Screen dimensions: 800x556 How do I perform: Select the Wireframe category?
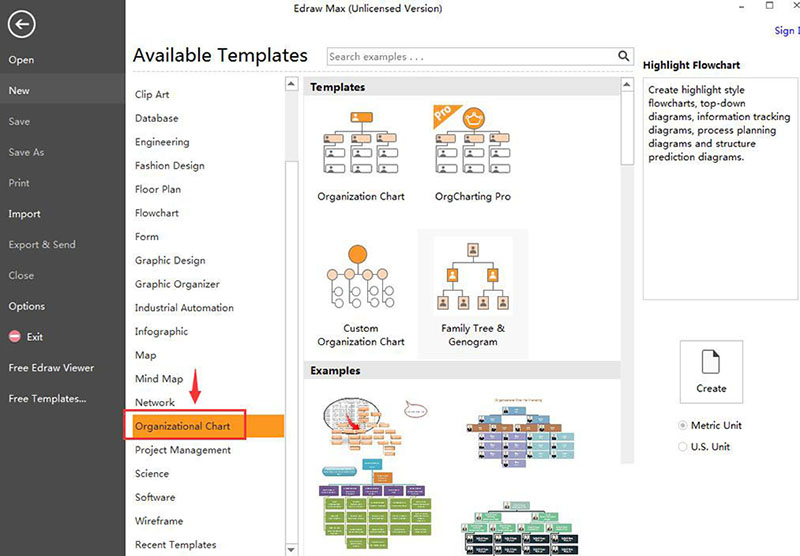[159, 521]
